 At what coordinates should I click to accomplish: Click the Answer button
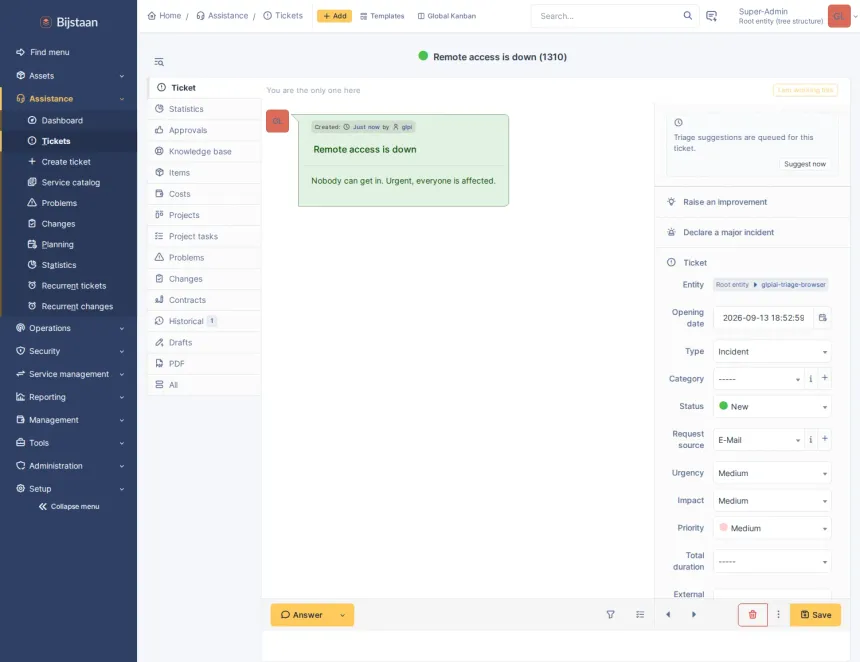coord(302,615)
